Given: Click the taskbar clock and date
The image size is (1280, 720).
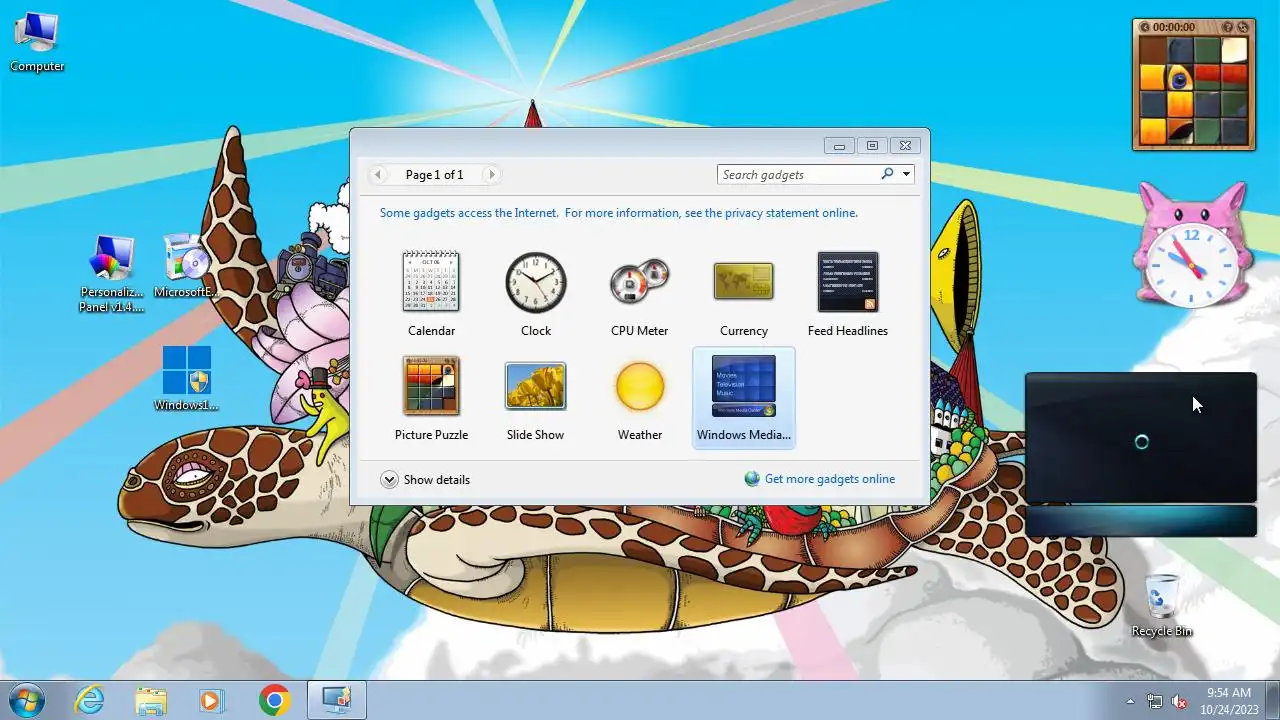Looking at the screenshot, I should 1229,700.
